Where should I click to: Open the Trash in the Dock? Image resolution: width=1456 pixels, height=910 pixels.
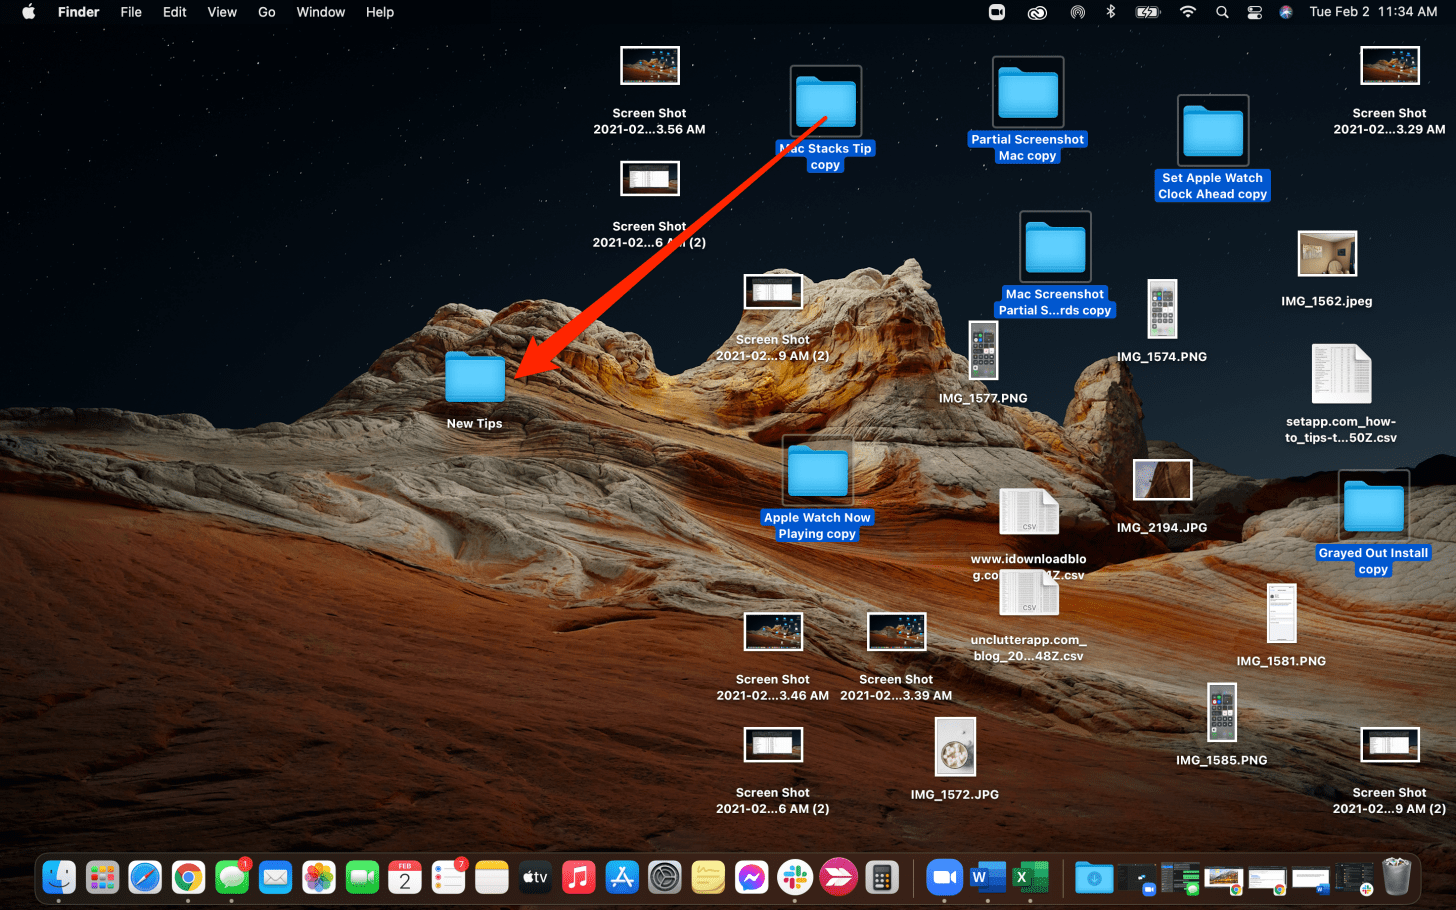[1397, 877]
